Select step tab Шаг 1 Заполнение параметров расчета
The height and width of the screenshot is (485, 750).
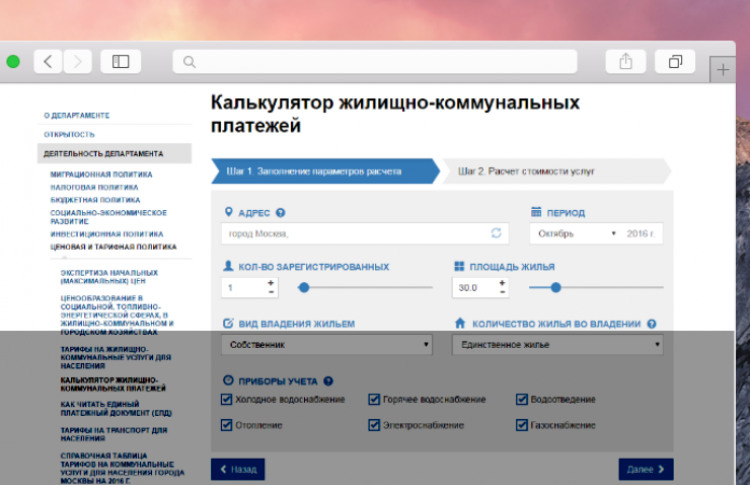coord(325,171)
